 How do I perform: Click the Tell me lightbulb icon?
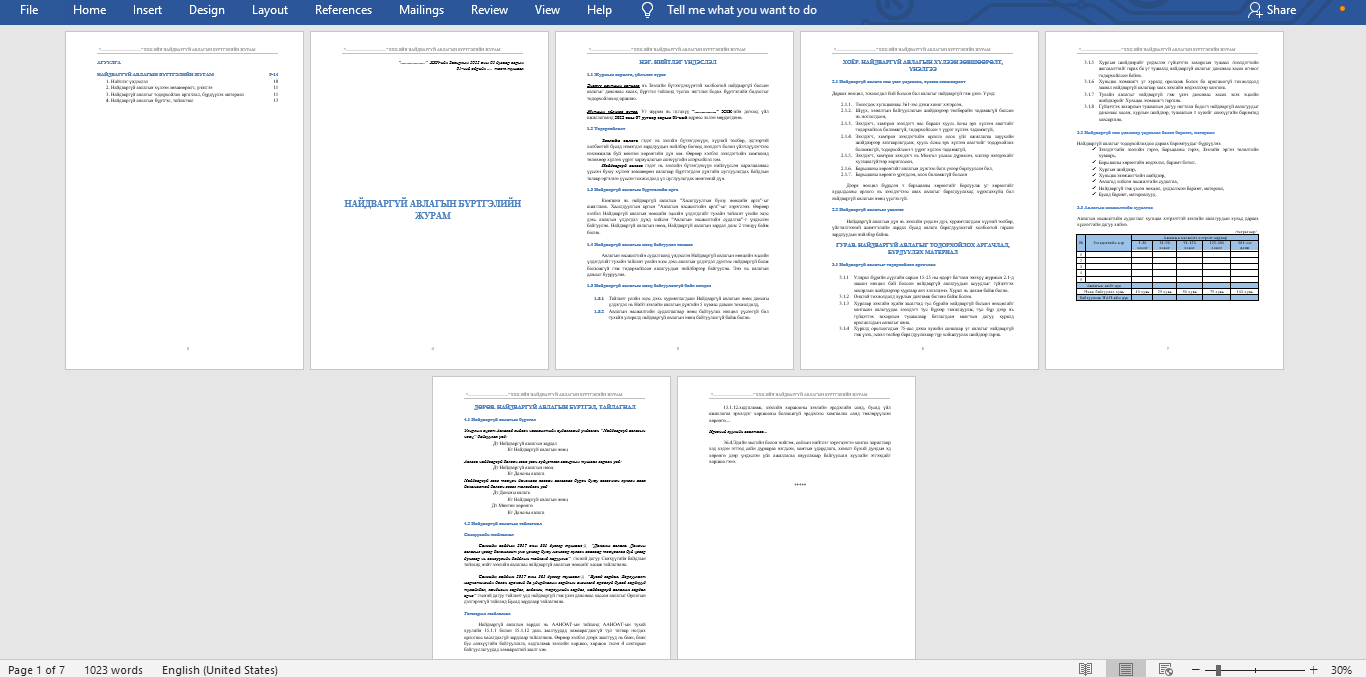click(648, 10)
